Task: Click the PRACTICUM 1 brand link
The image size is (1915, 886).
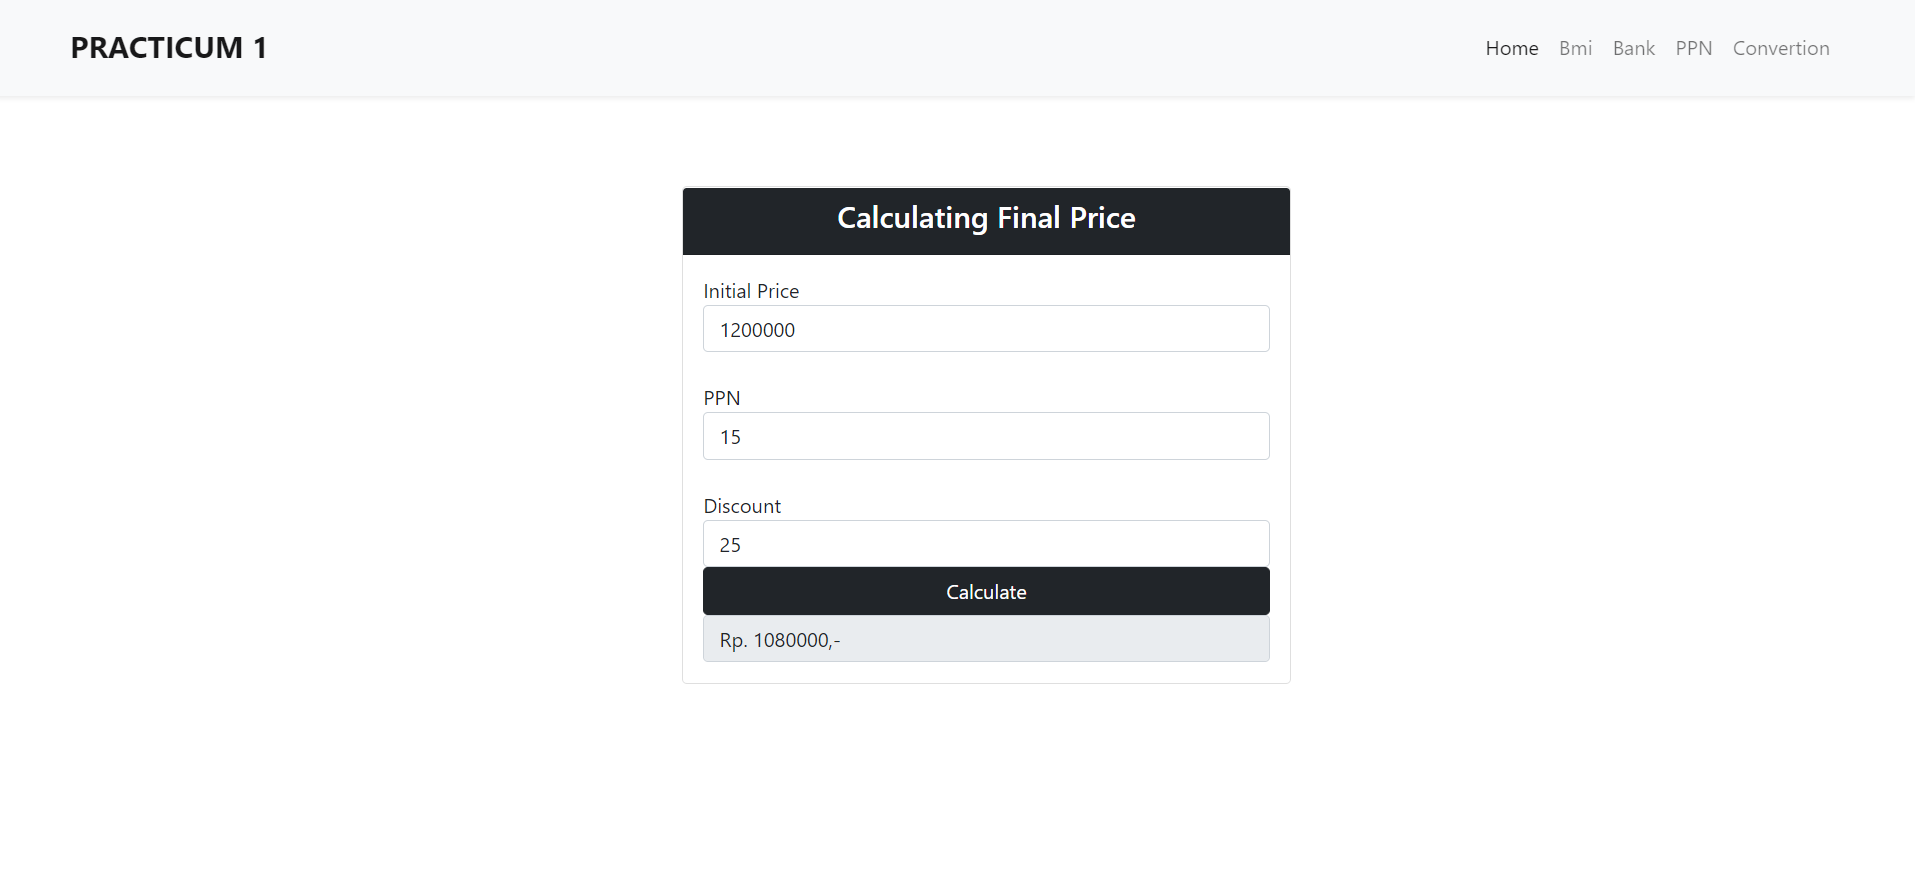Action: click(x=168, y=47)
